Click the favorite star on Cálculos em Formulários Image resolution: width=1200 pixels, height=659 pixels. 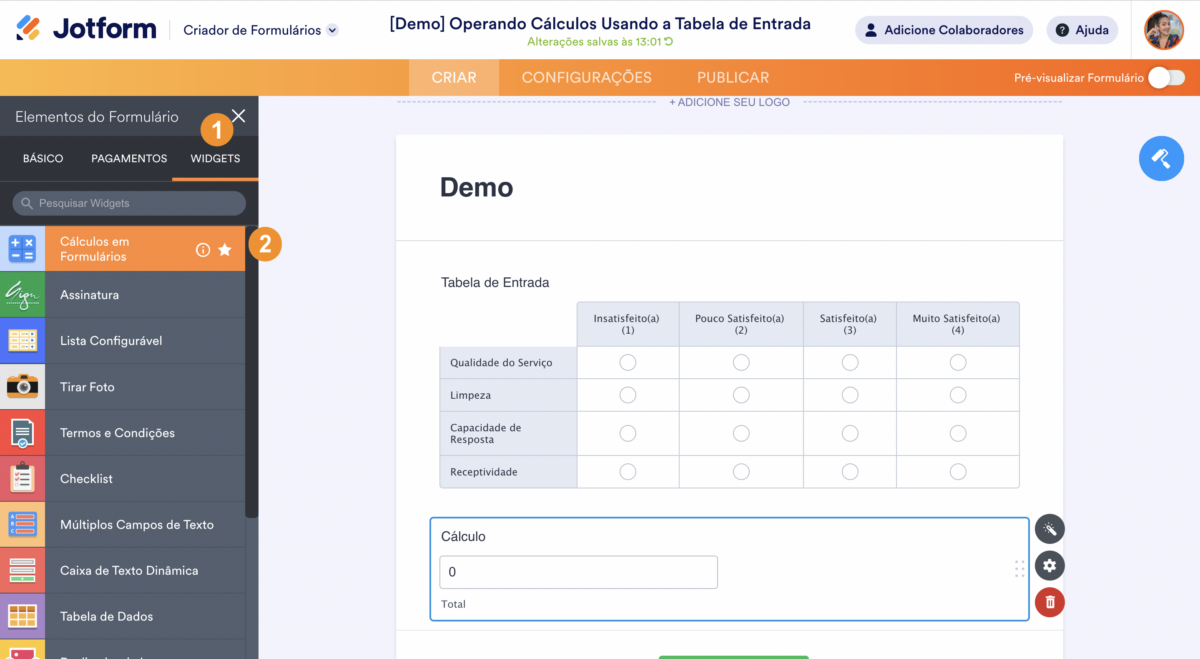tap(225, 249)
